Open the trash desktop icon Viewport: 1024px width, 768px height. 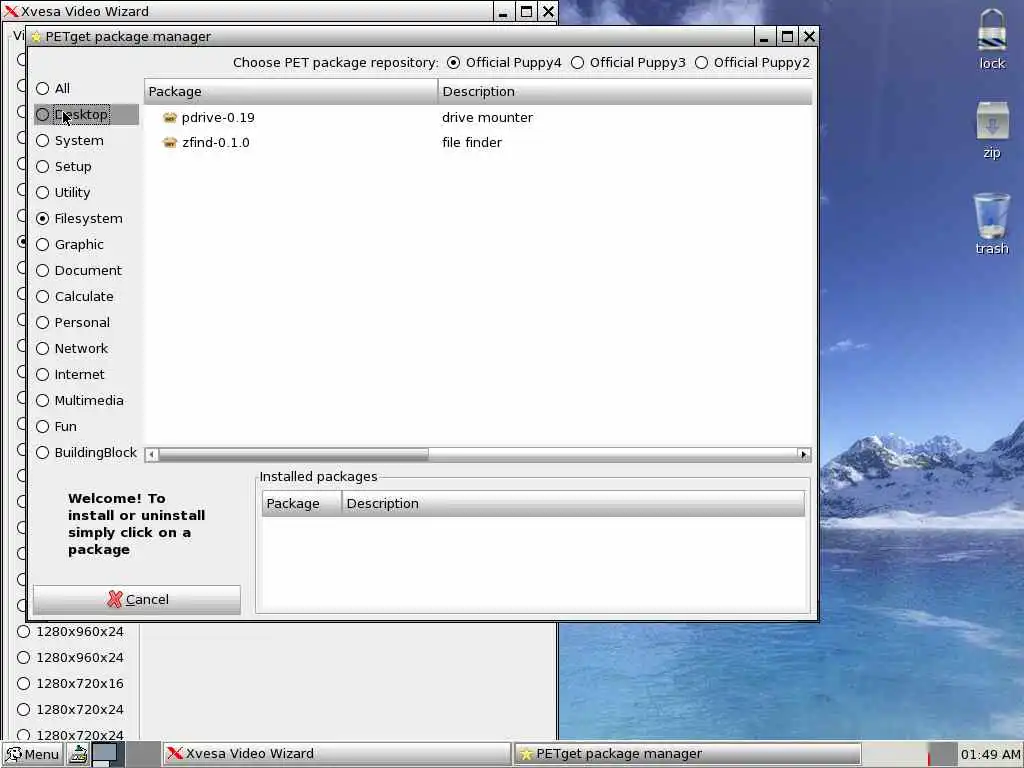991,224
